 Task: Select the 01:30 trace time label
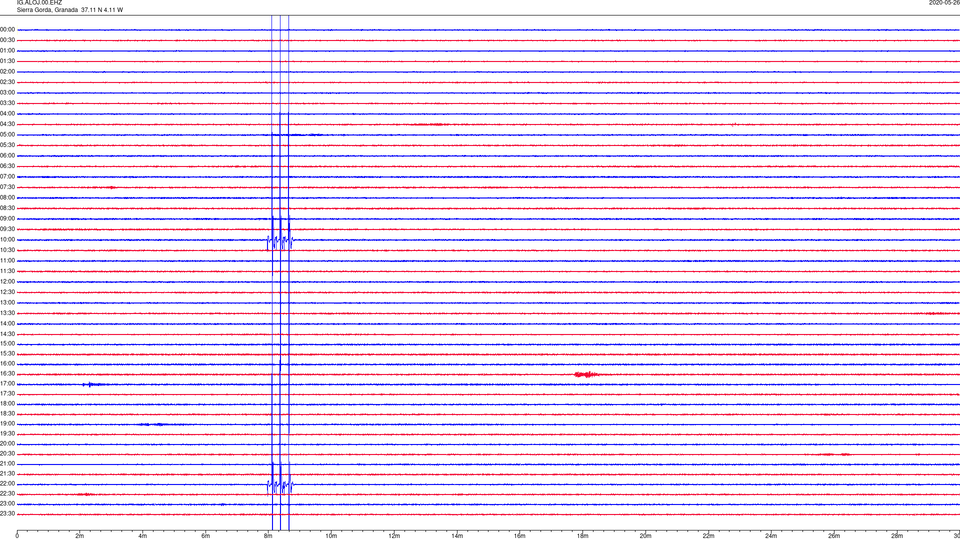point(7,61)
